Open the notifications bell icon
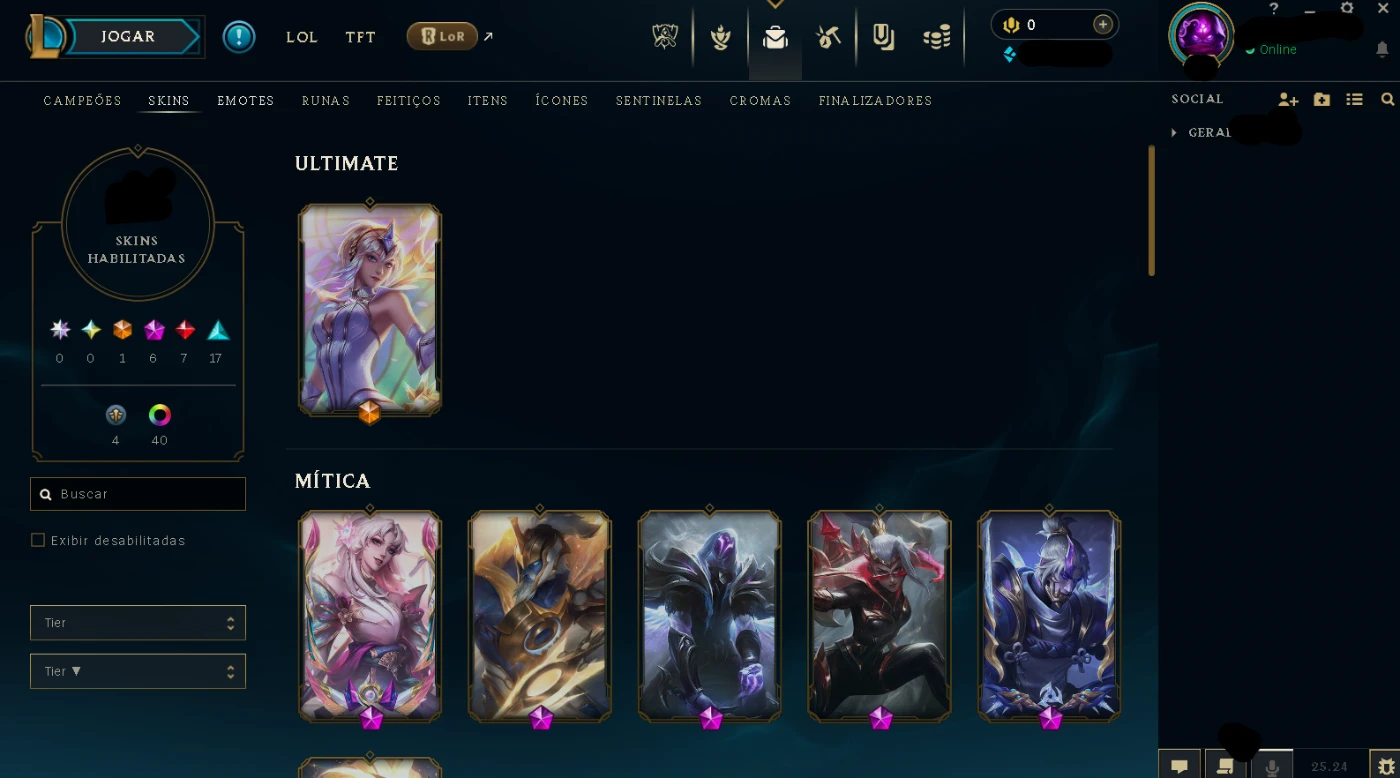Viewport: 1400px width, 778px height. click(1383, 50)
